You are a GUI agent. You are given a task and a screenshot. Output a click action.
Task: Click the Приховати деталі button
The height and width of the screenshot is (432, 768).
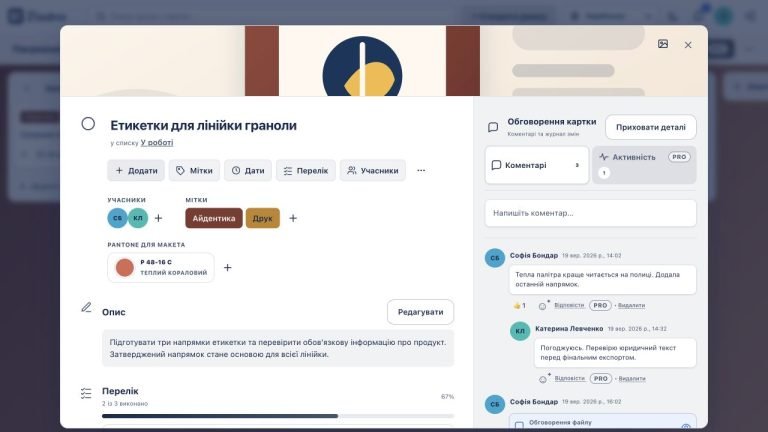point(650,127)
